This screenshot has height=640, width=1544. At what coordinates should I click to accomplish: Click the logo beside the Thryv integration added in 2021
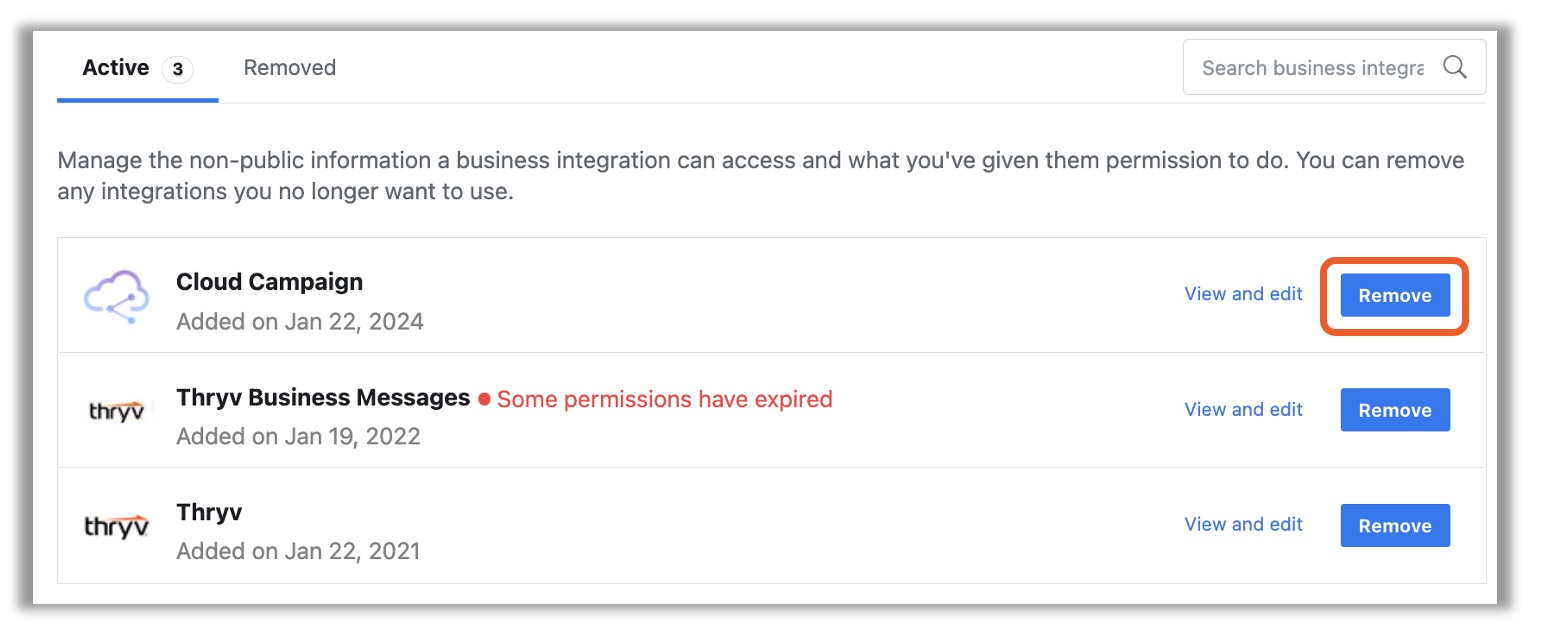point(116,525)
